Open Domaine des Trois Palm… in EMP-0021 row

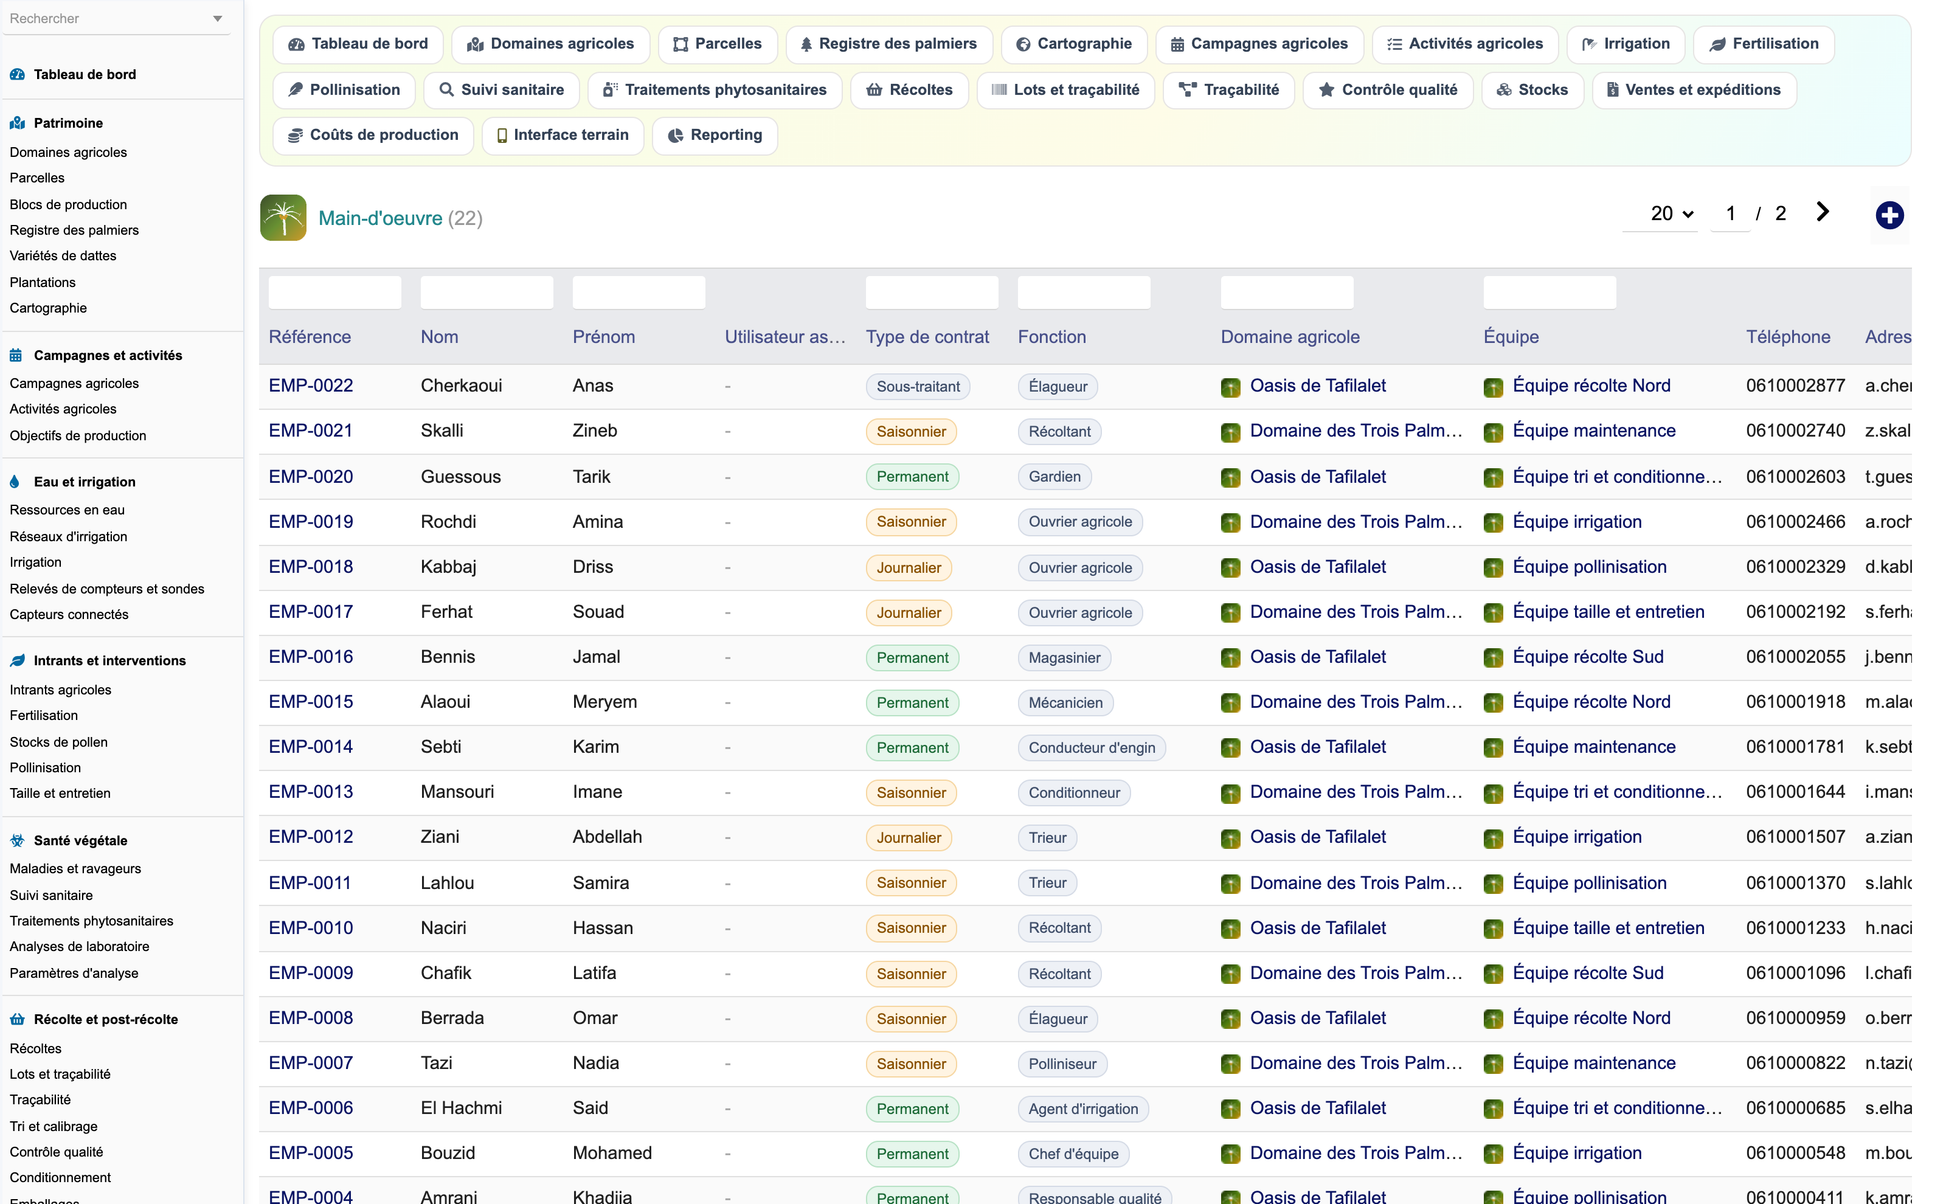pos(1356,431)
